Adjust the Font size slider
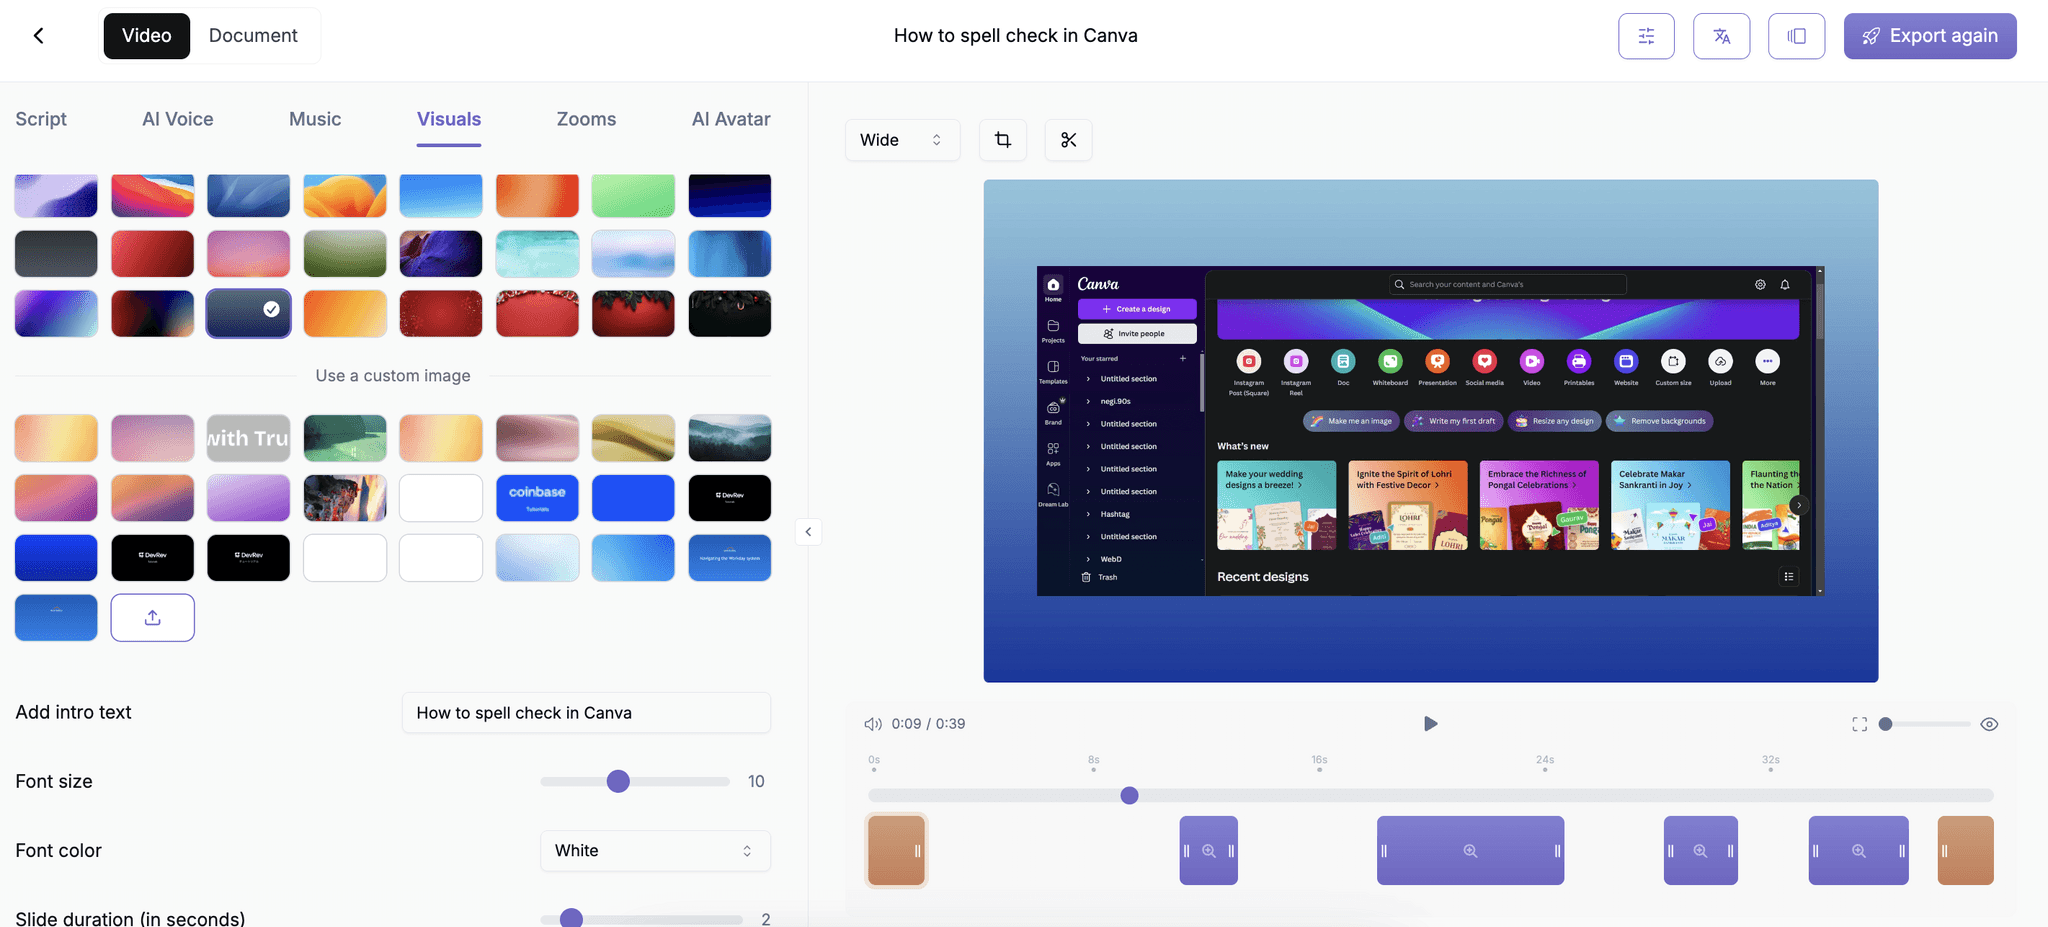 pyautogui.click(x=618, y=781)
